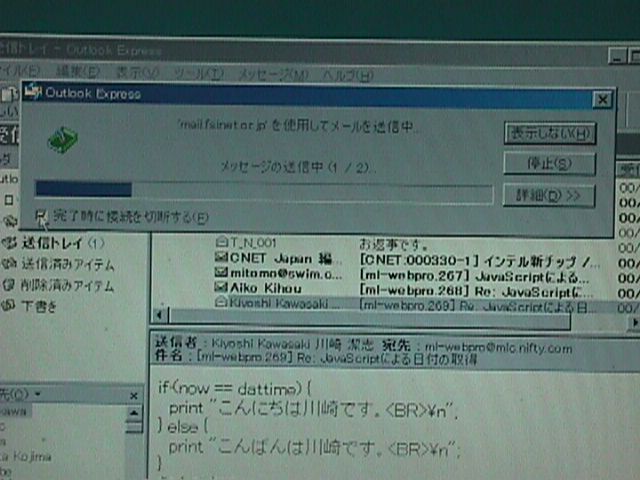Click the recipient address ml-webpro@mlc.nifty.com

[498, 347]
